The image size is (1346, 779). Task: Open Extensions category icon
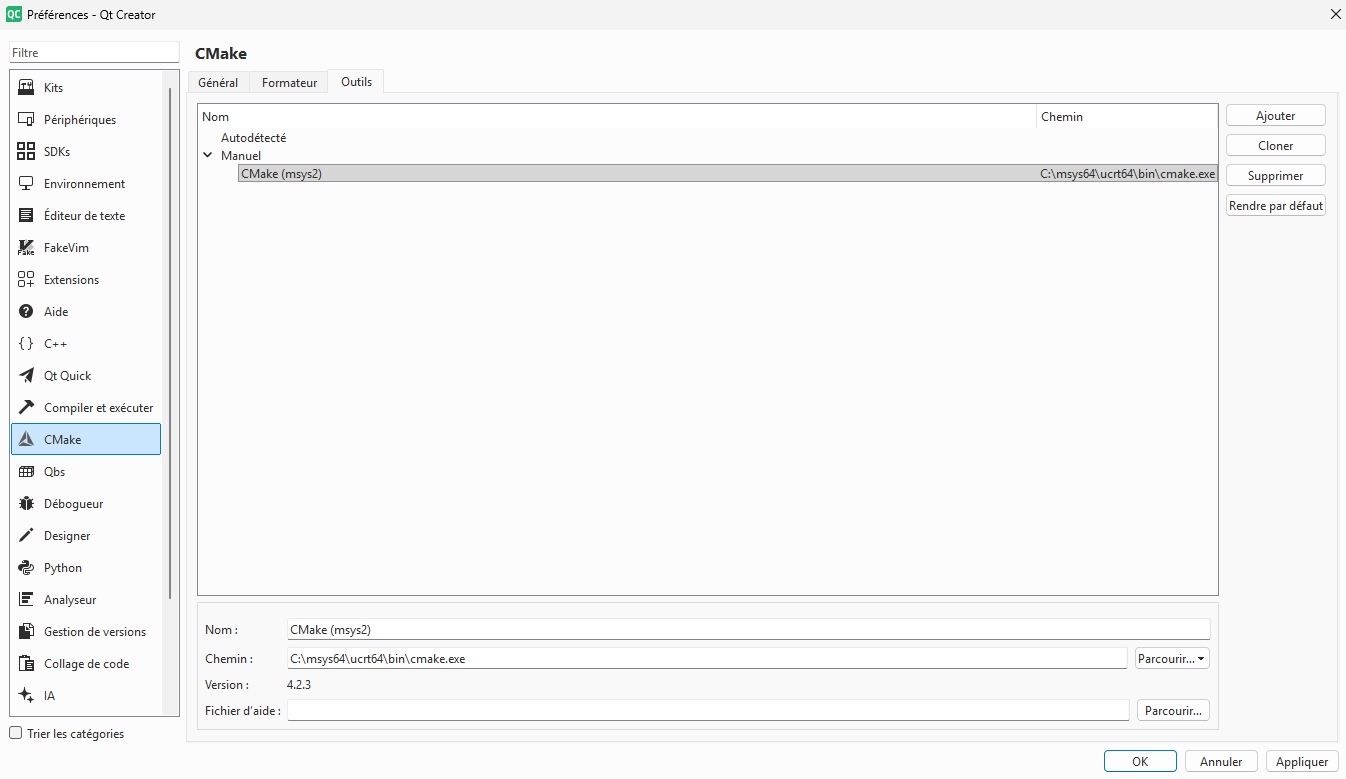pos(27,280)
